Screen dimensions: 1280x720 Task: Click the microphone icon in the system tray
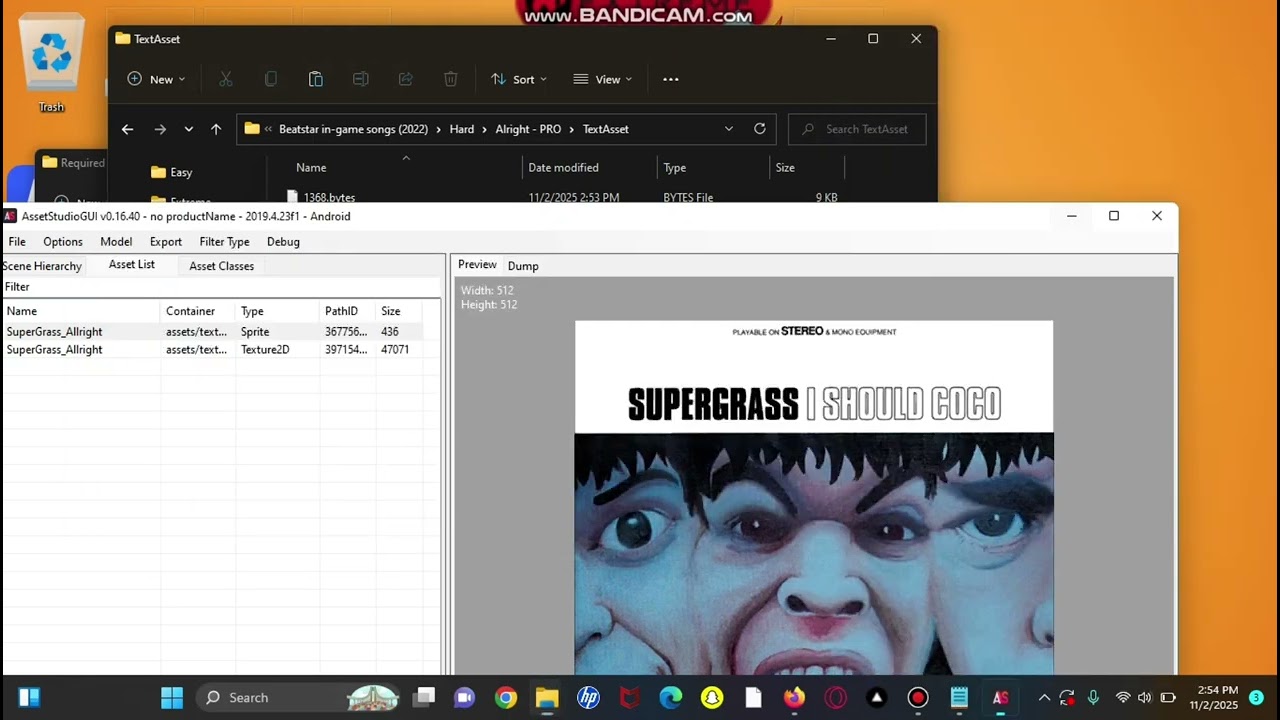click(1093, 697)
